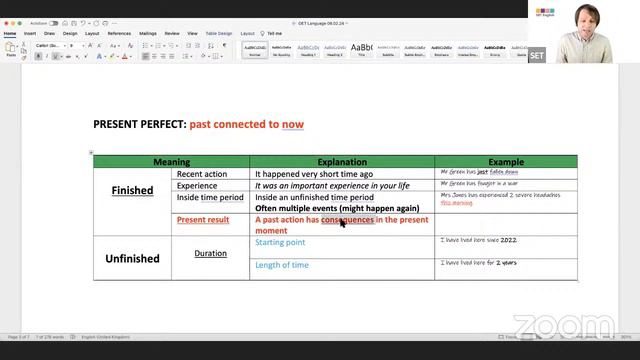Click the Format Painter brush icon
Viewport: 640px width, 360px height.
24,58
